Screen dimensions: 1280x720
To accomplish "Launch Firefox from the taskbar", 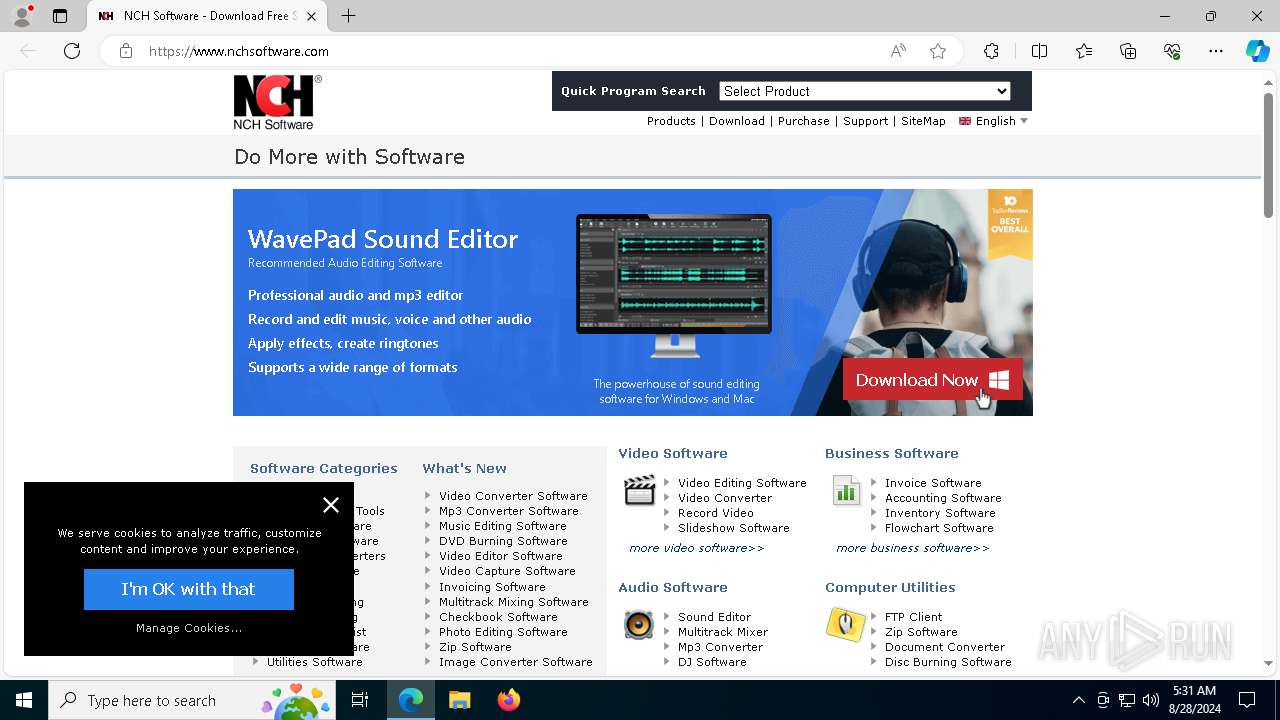I will (x=509, y=700).
